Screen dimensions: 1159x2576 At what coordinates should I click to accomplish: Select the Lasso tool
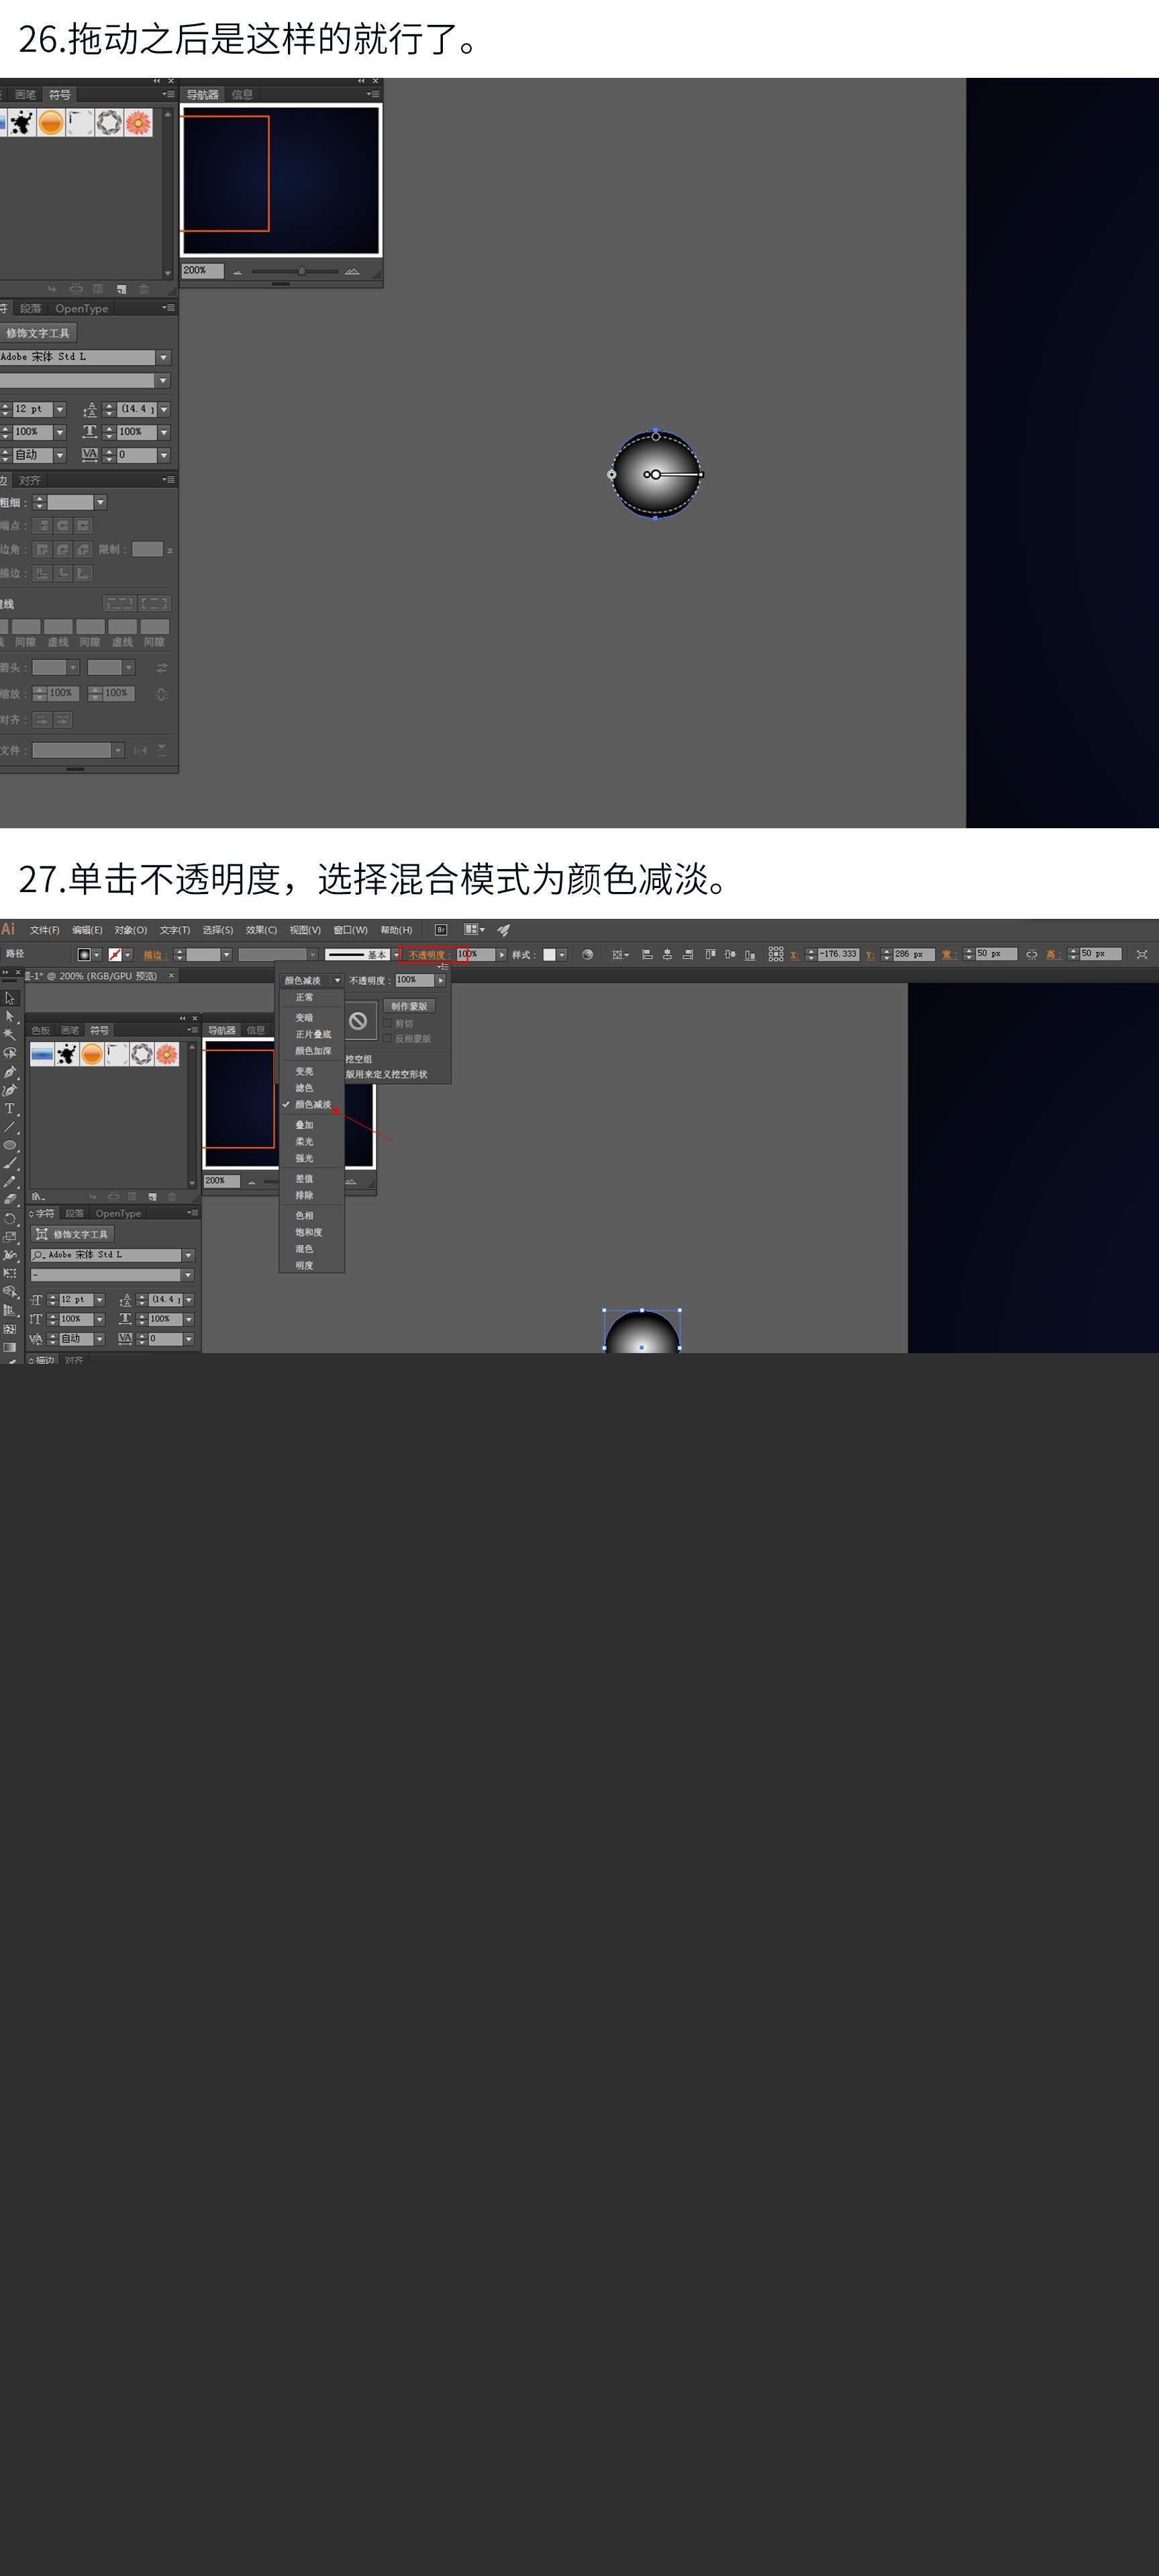click(10, 1053)
